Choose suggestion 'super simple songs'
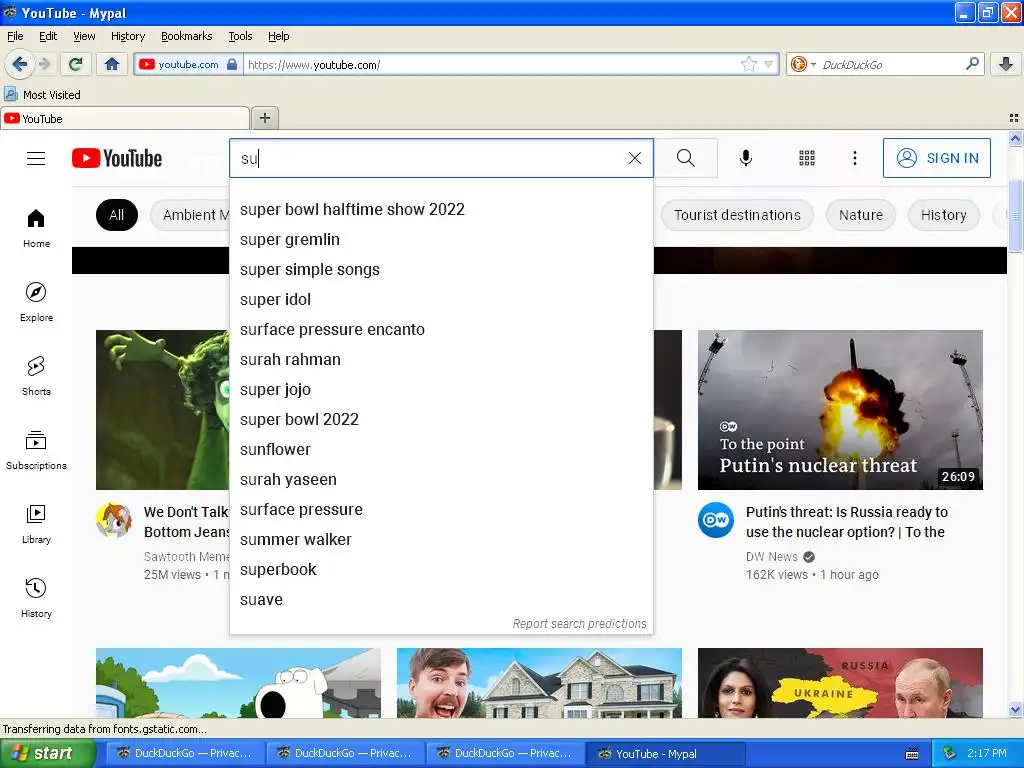The height and width of the screenshot is (768, 1024). click(441, 270)
